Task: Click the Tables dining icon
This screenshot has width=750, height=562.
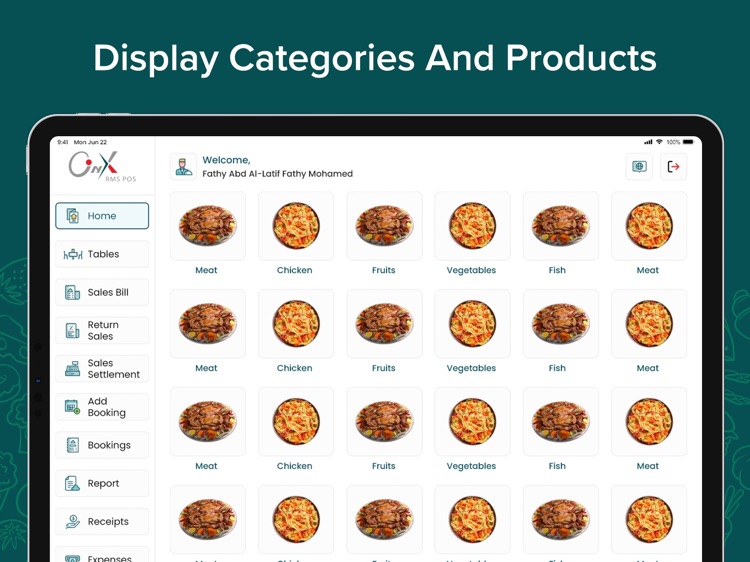Action: click(x=73, y=254)
